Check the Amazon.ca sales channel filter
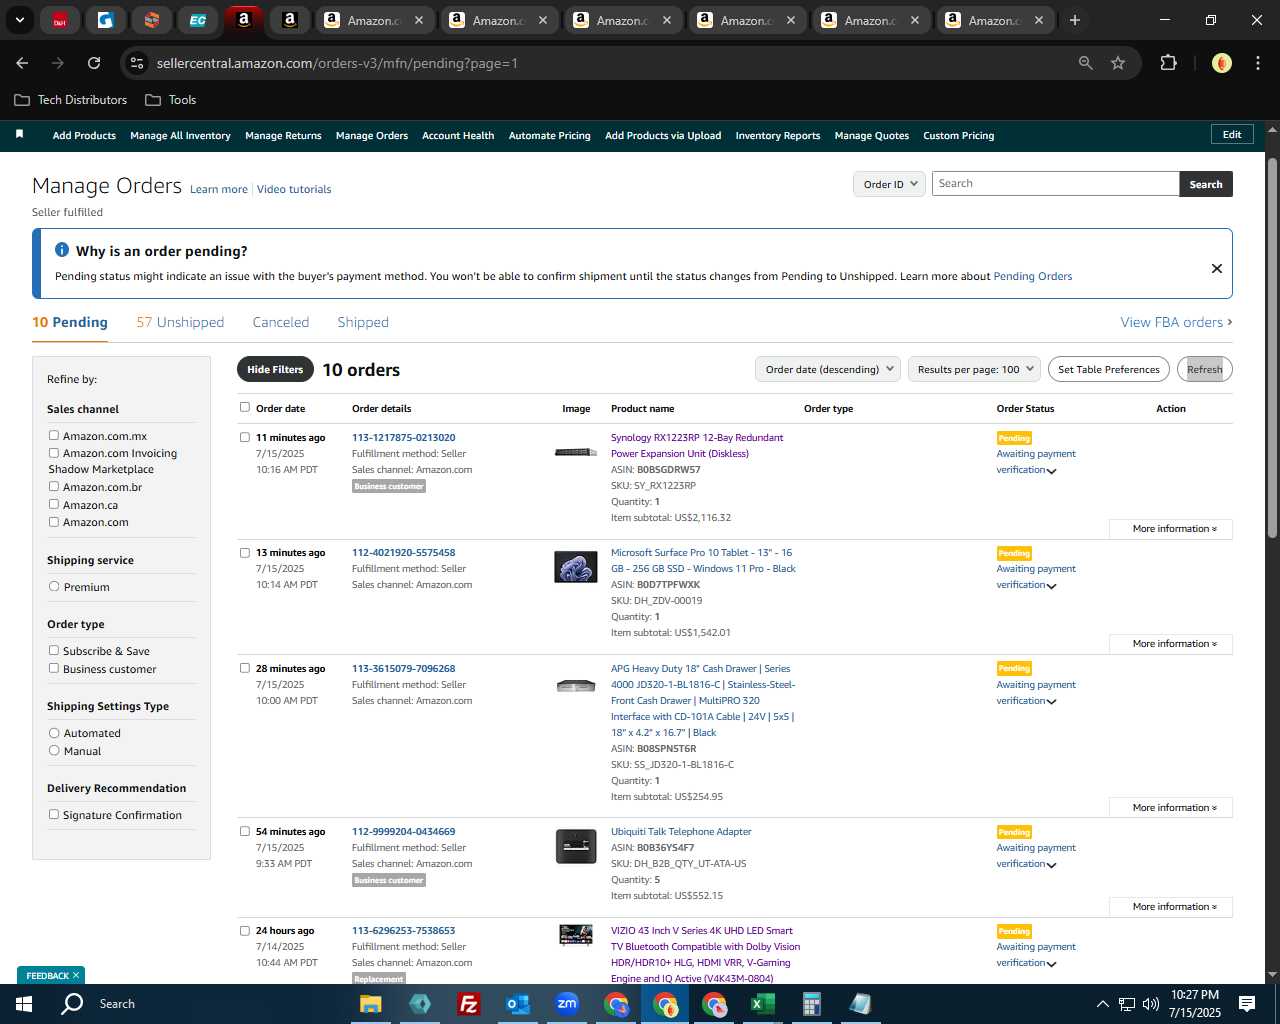The image size is (1280, 1024). point(54,504)
